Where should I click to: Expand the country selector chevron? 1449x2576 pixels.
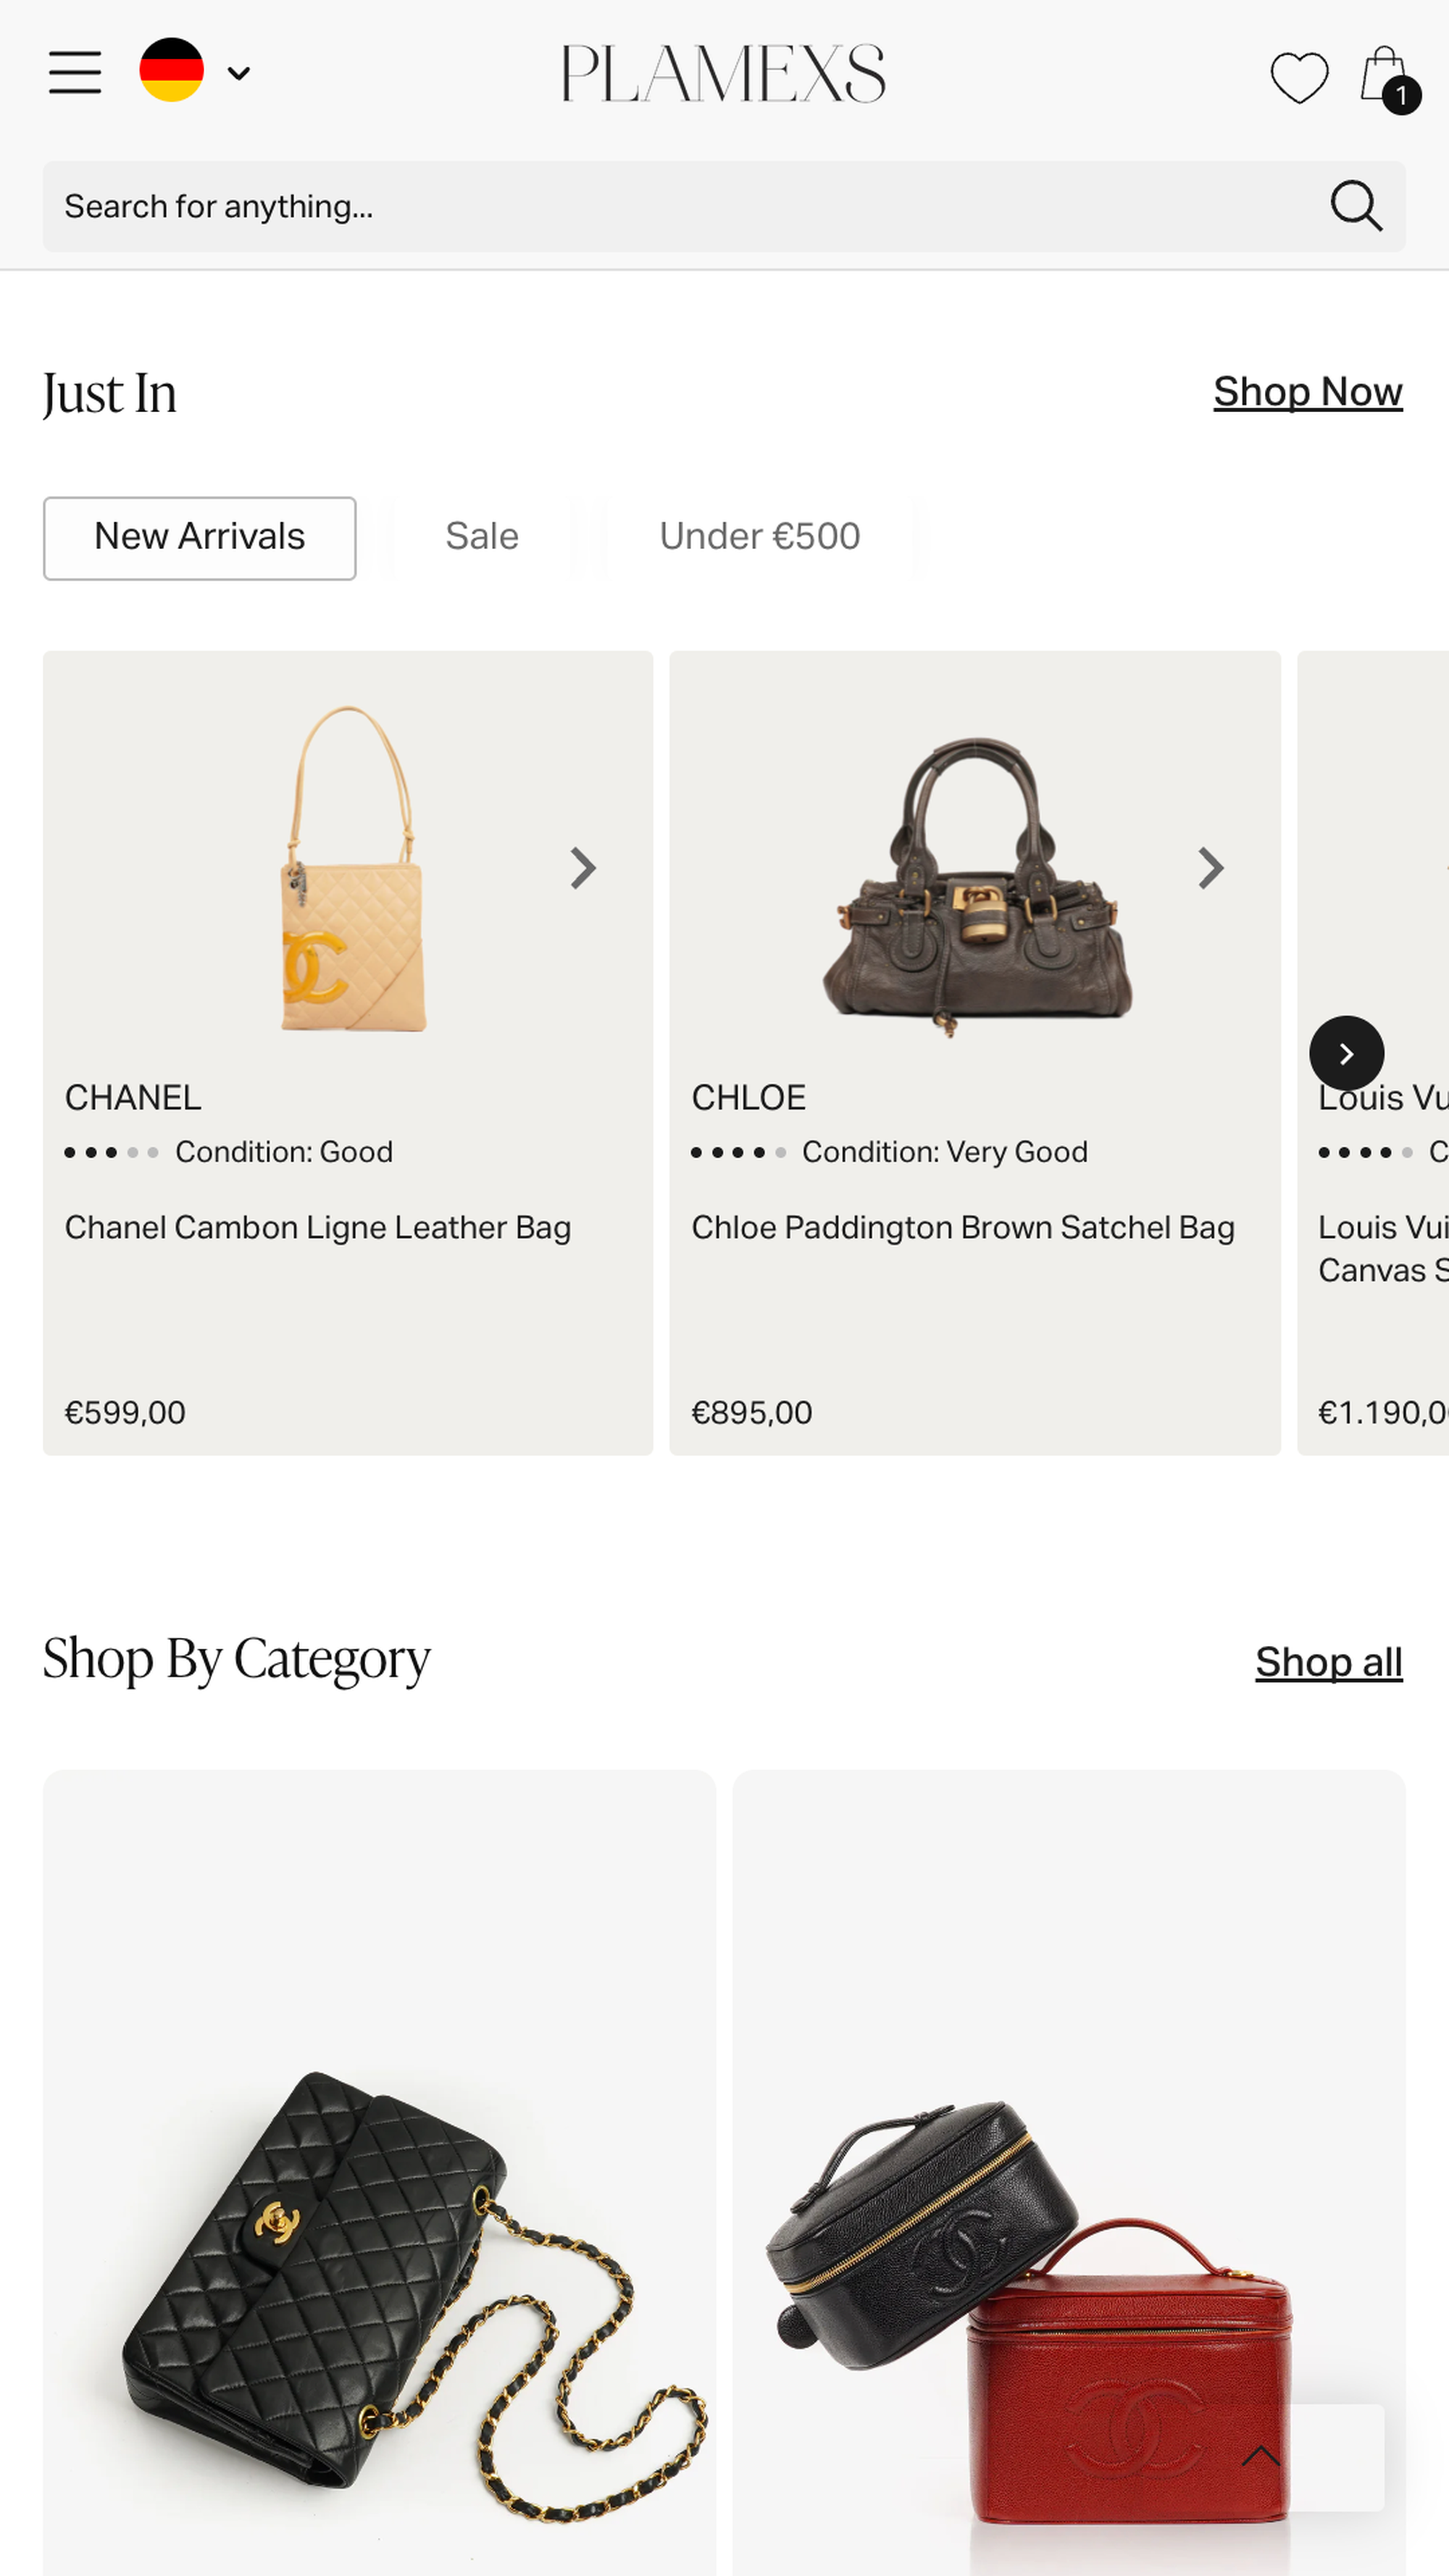[239, 73]
